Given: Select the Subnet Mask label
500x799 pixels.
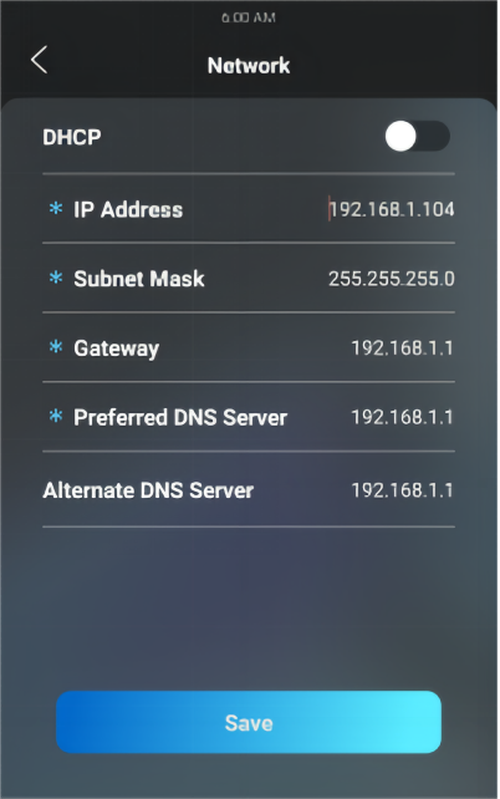Looking at the screenshot, I should click(x=139, y=279).
